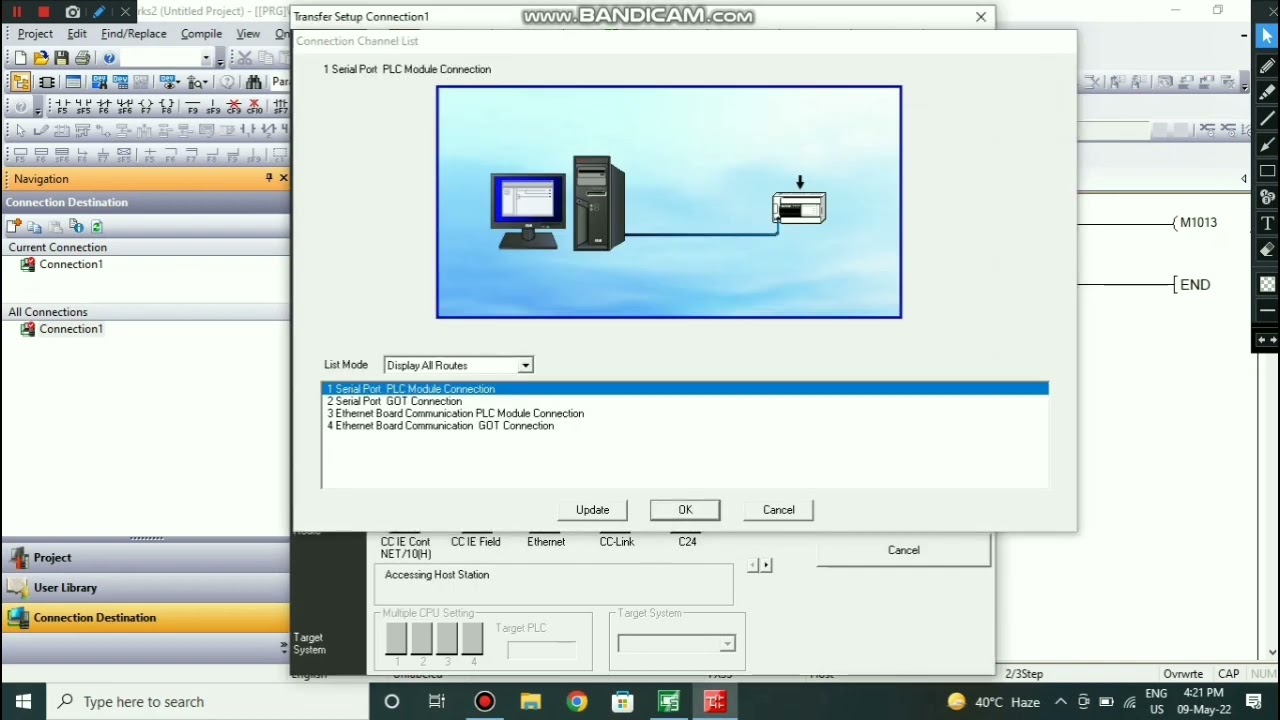Take Bandicam camera screenshot
The width and height of the screenshot is (1280, 720).
[x=72, y=12]
